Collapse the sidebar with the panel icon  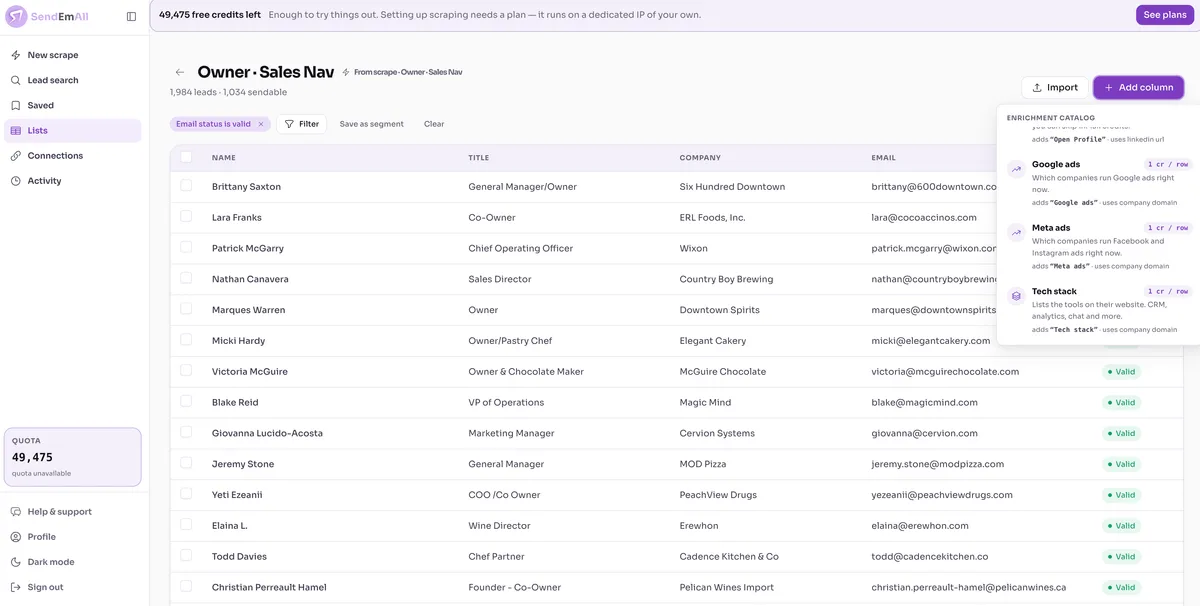131,16
